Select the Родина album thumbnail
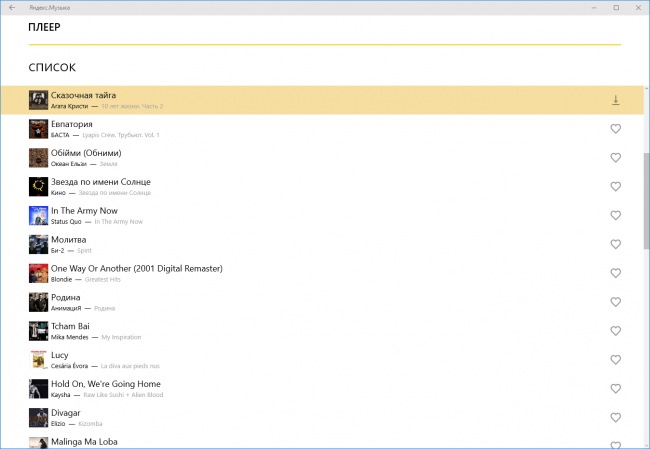 click(39, 302)
